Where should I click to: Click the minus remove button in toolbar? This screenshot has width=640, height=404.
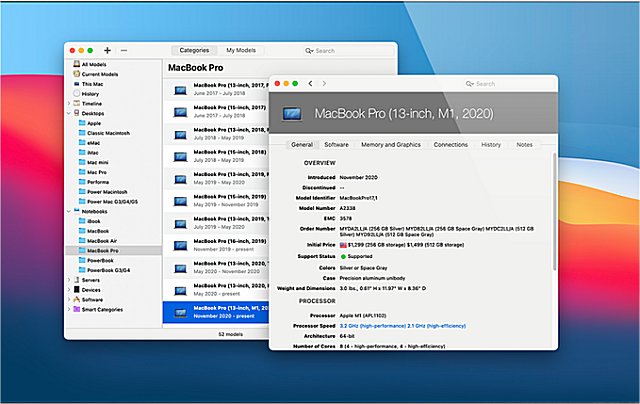[124, 50]
